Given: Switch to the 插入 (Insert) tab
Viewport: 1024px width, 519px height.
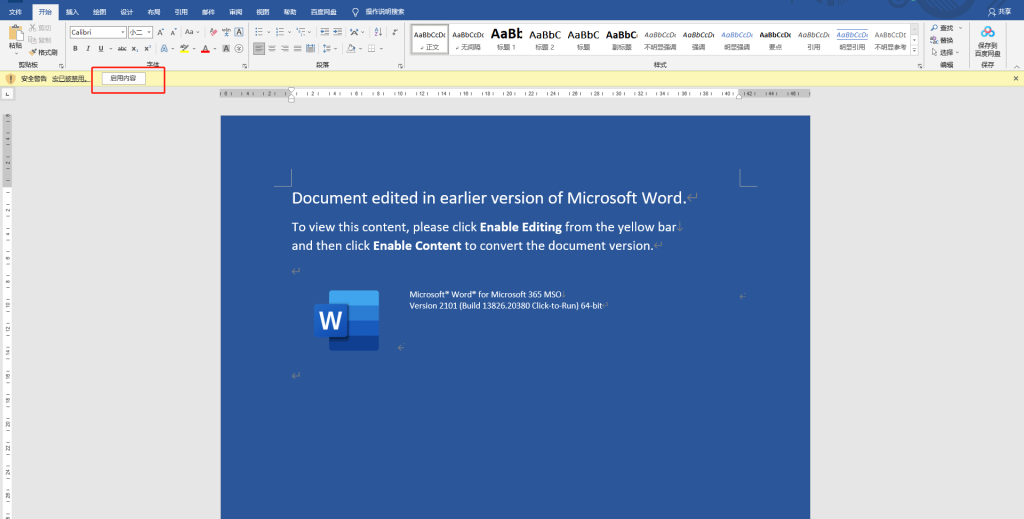Looking at the screenshot, I should pos(72,11).
